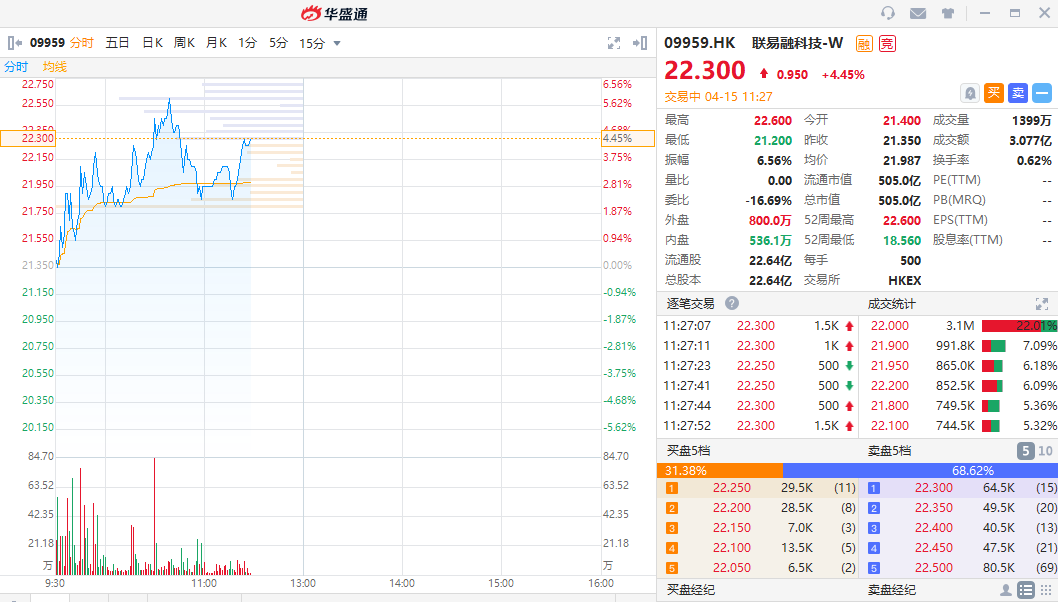Toggle the 均线 average line display
1058x602 pixels.
tap(54, 66)
